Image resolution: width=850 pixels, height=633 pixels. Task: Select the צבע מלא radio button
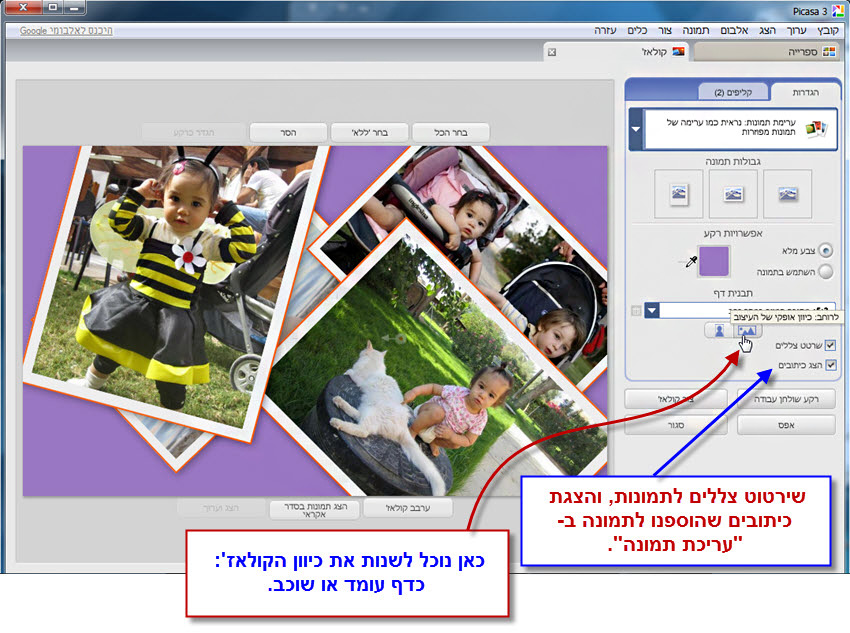pos(825,250)
